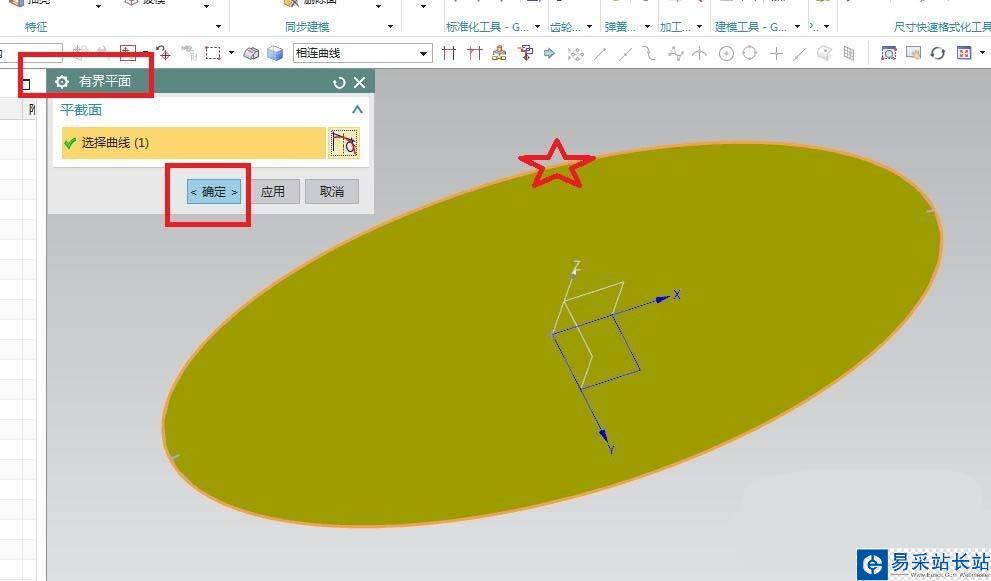
Task: Click the pan view hand icon
Action: (913, 53)
